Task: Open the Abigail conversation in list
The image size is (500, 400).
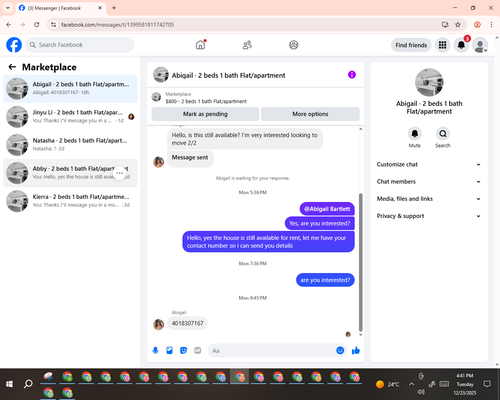Action: tap(70, 89)
